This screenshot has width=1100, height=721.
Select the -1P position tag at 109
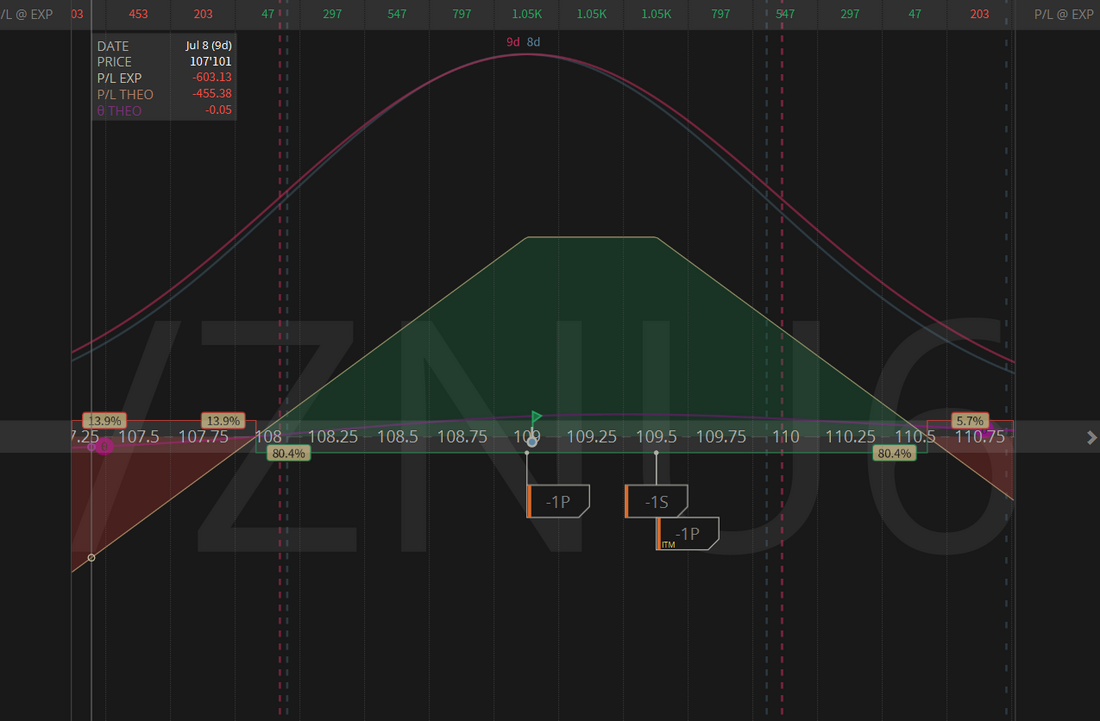pyautogui.click(x=558, y=501)
